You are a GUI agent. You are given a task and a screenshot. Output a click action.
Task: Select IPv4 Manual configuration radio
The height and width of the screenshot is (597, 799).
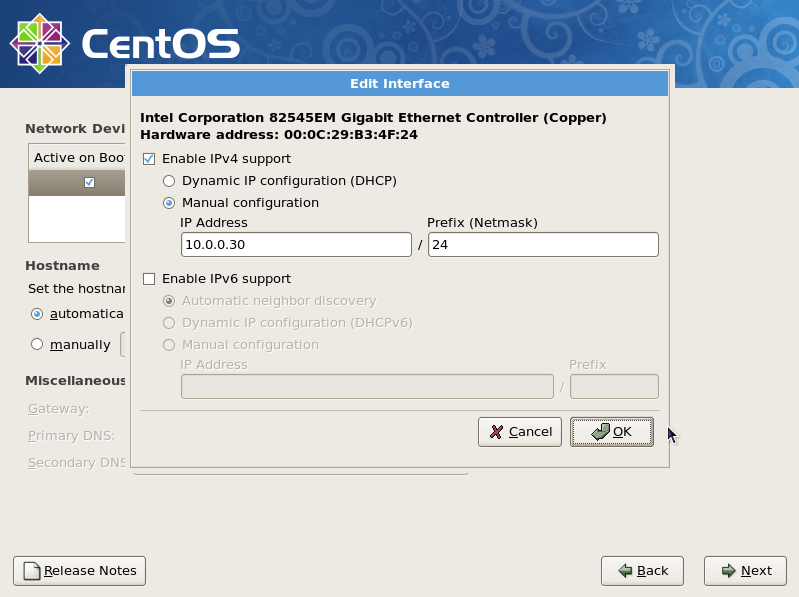tap(169, 203)
